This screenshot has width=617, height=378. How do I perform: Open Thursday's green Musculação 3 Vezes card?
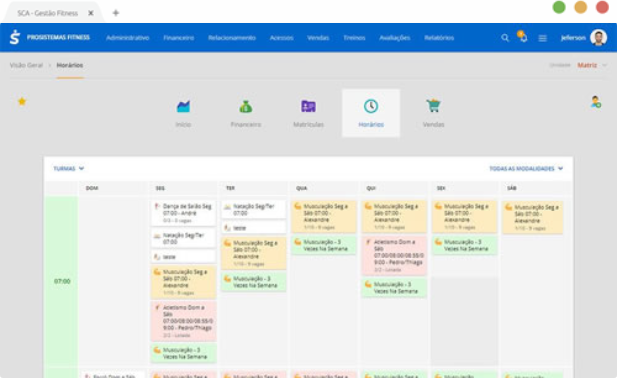(x=394, y=288)
